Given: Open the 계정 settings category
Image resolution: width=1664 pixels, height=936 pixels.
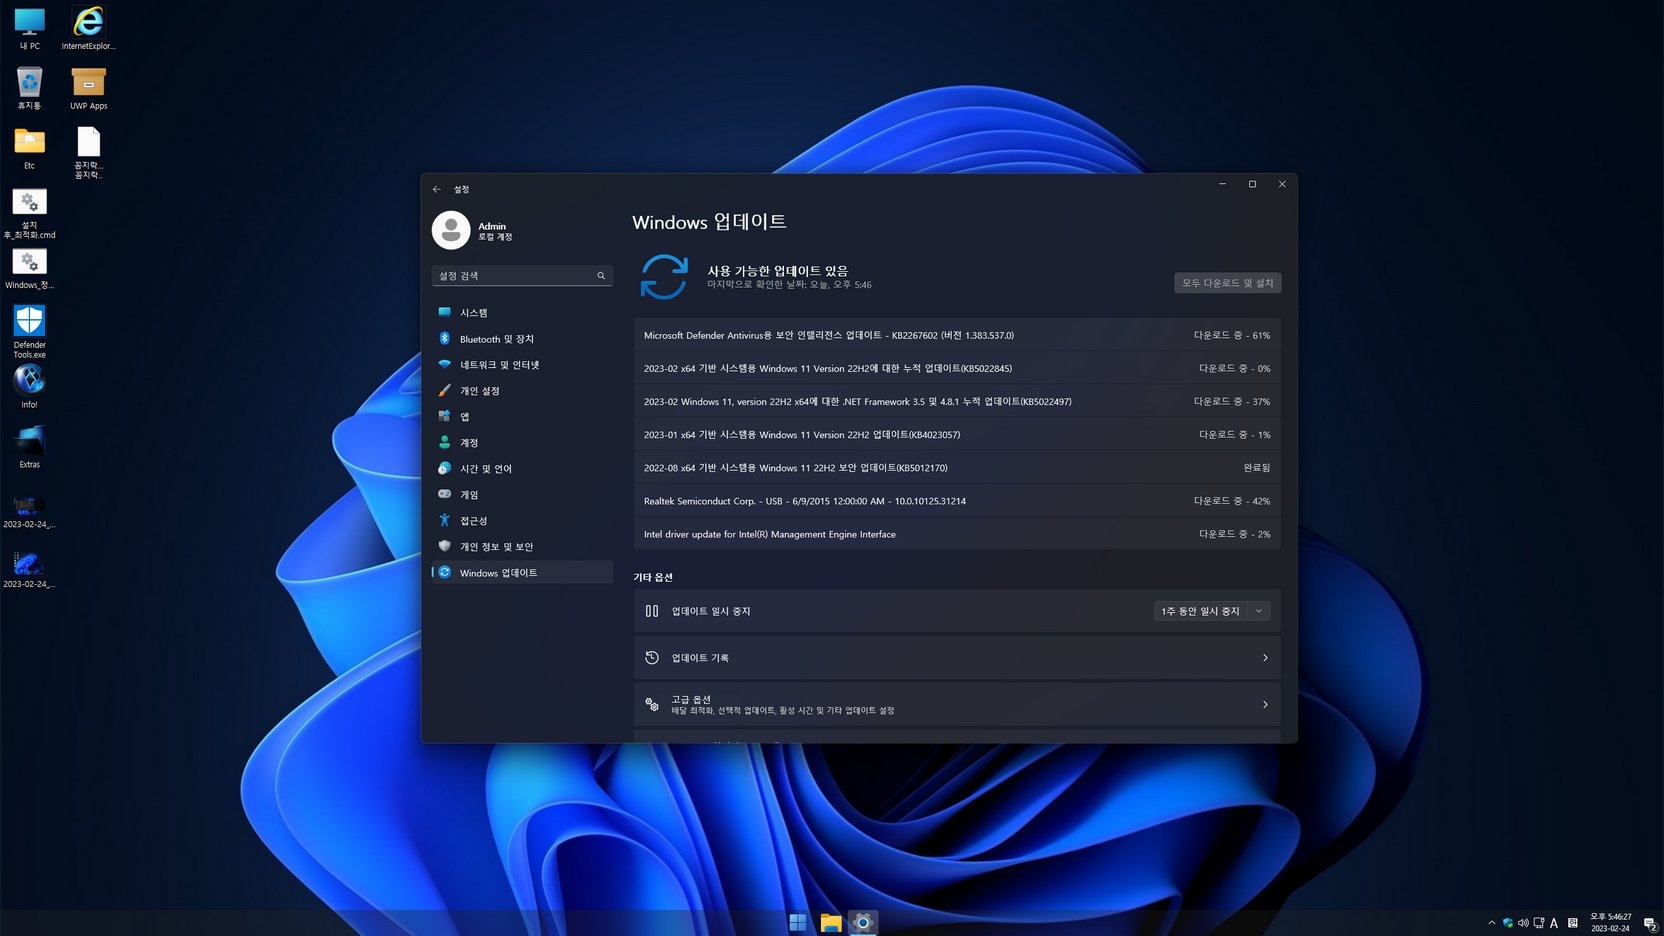Looking at the screenshot, I should coord(522,443).
